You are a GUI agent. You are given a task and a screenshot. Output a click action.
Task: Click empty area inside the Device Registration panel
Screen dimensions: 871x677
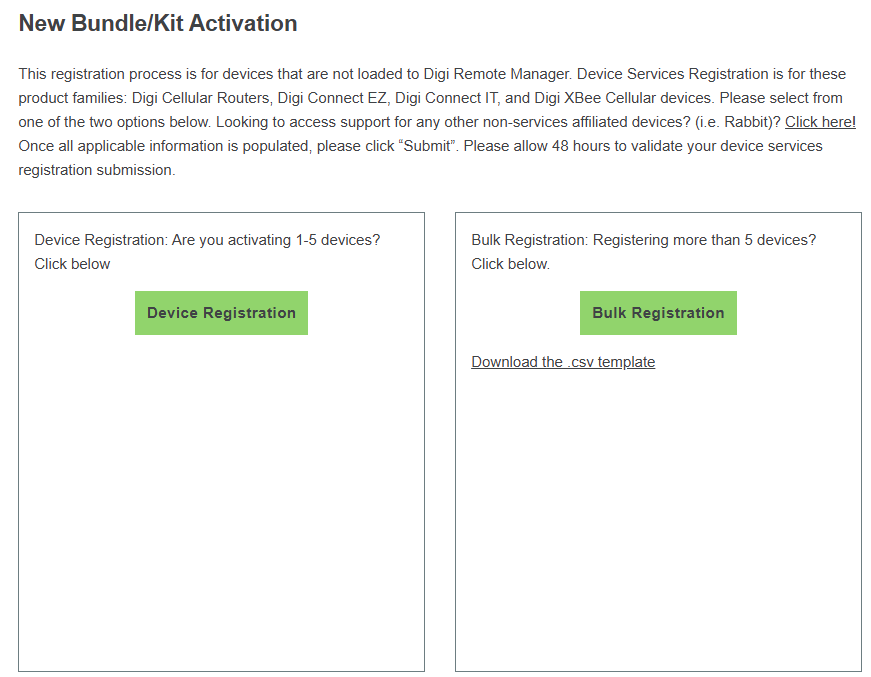221,500
